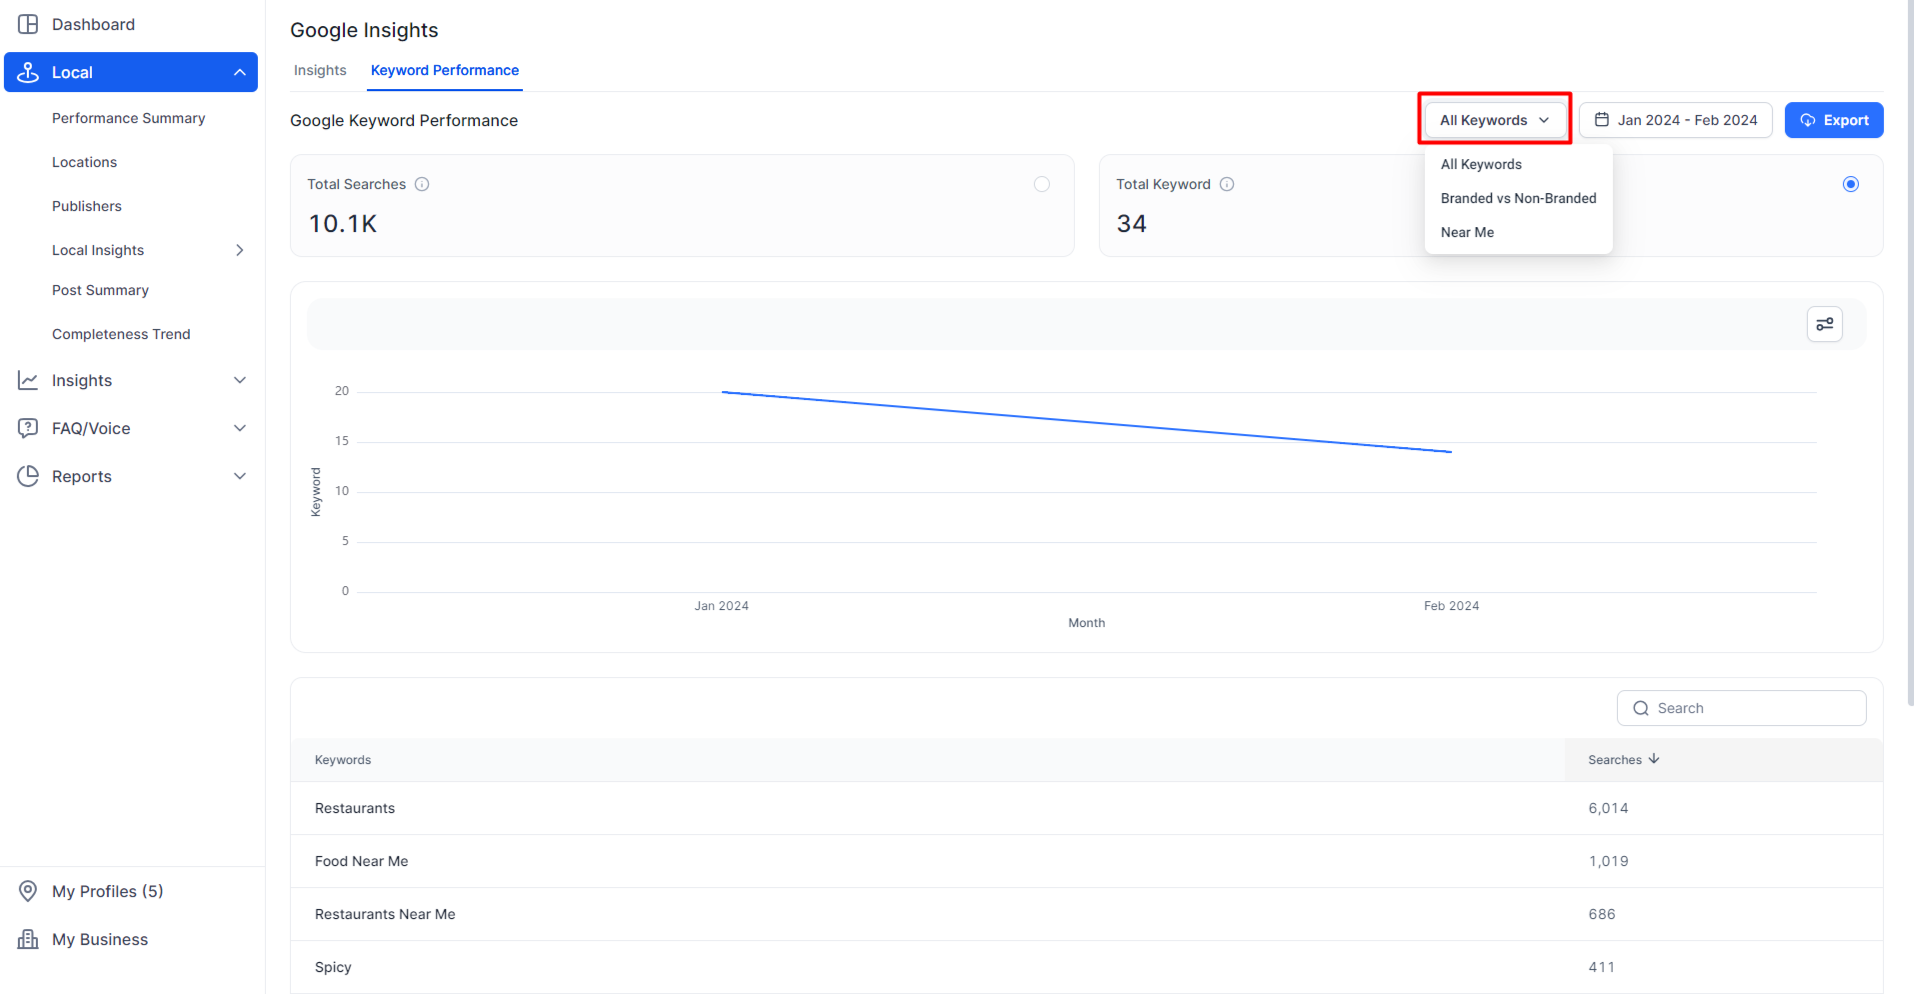
Task: Expand the Insights sidebar section
Action: pos(240,380)
